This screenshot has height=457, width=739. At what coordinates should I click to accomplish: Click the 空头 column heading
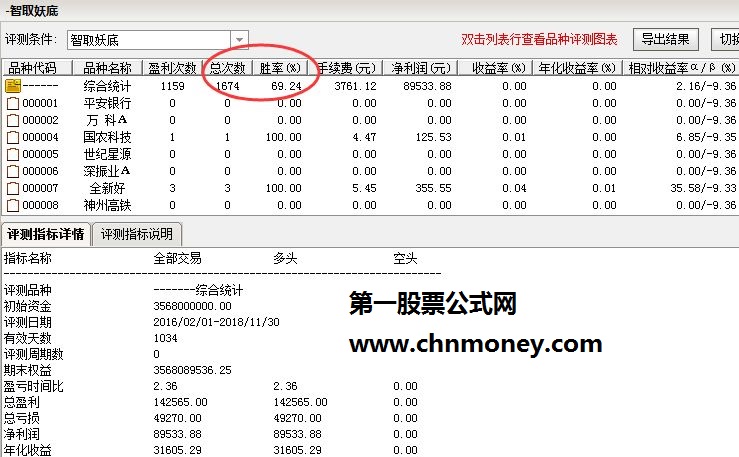point(405,258)
